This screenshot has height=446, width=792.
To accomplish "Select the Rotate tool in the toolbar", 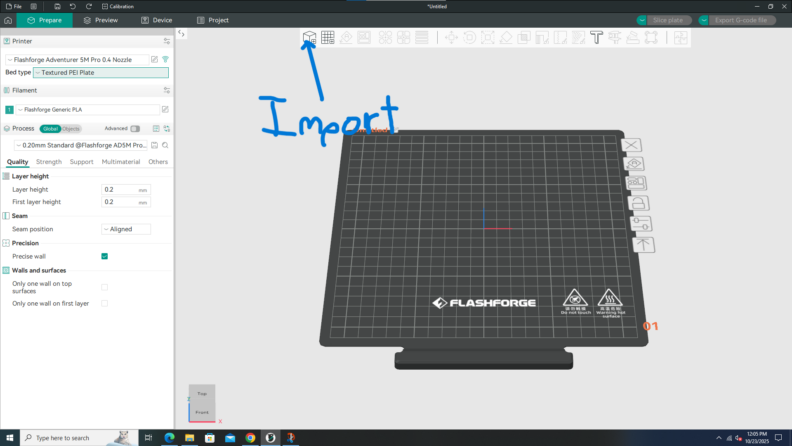I will [x=469, y=37].
